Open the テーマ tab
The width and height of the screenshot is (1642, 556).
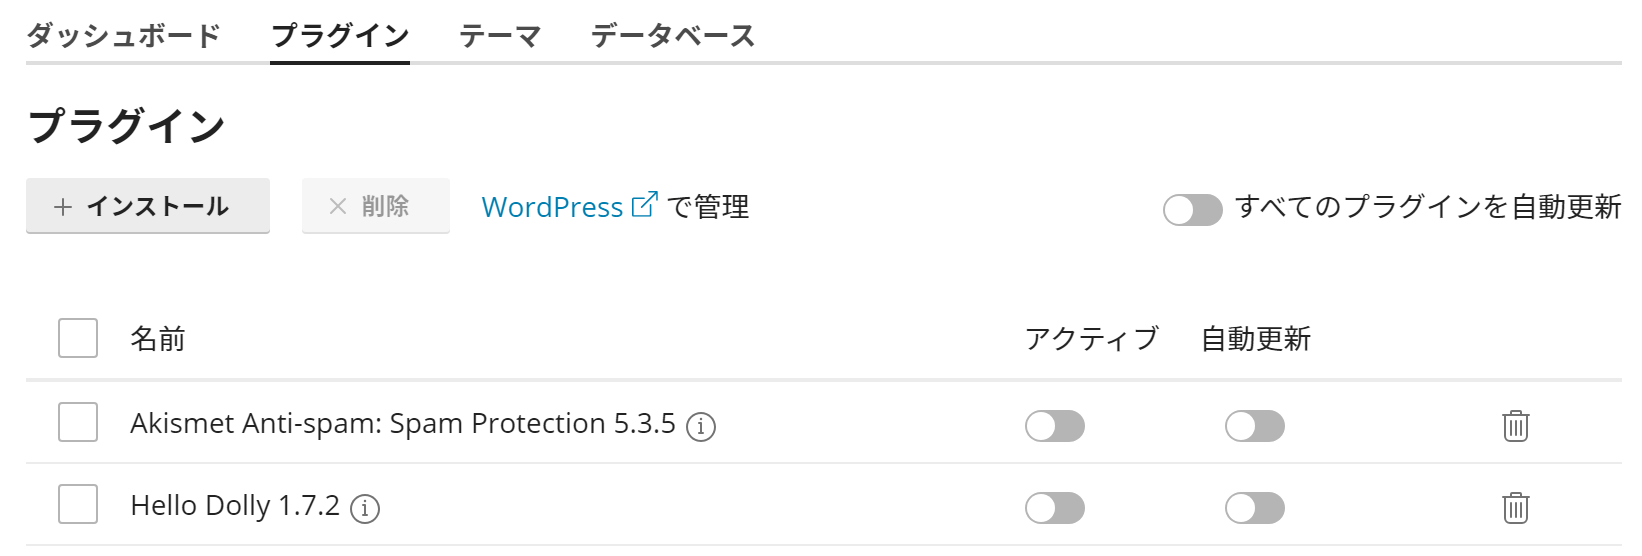tap(500, 36)
